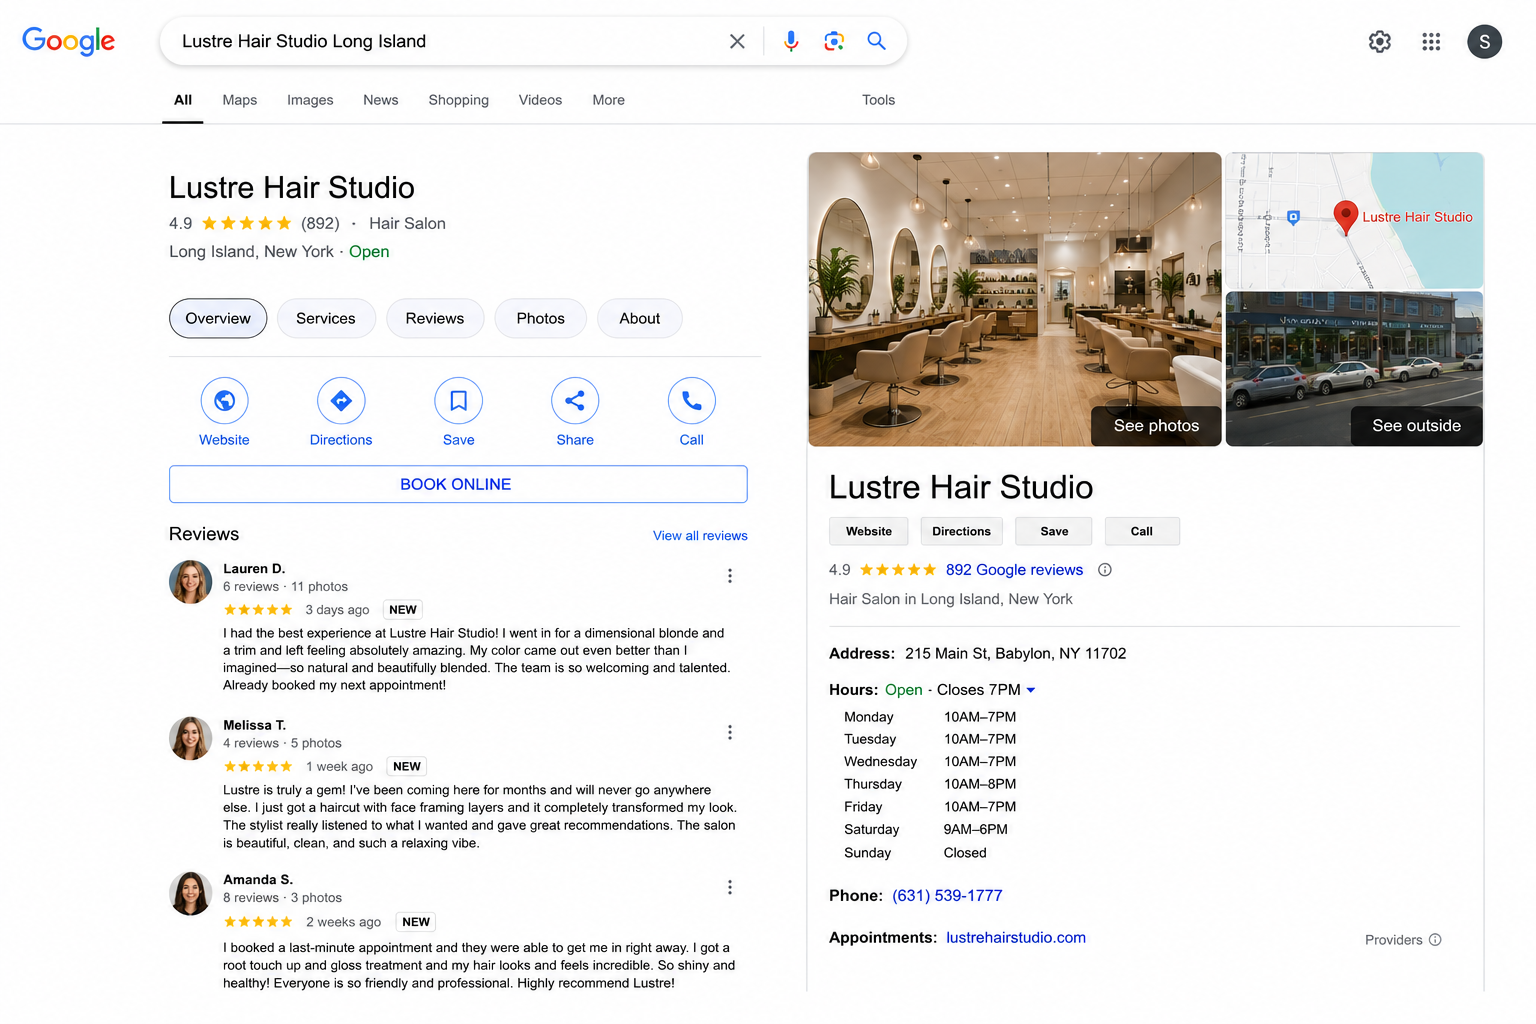Click the Call button in the knowledge panel
The height and width of the screenshot is (1024, 1536).
(1142, 531)
